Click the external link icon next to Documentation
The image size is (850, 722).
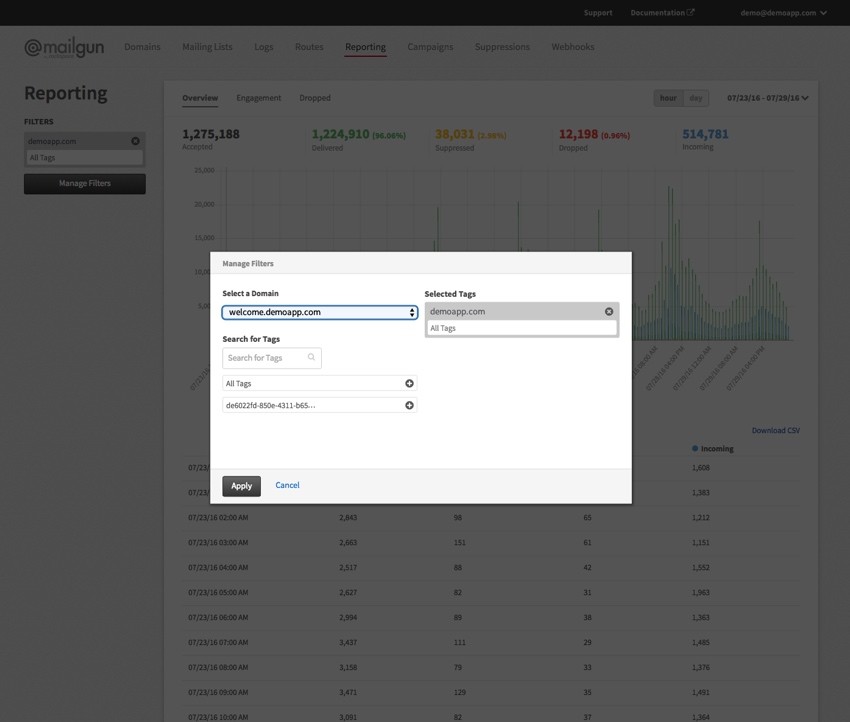(x=691, y=12)
